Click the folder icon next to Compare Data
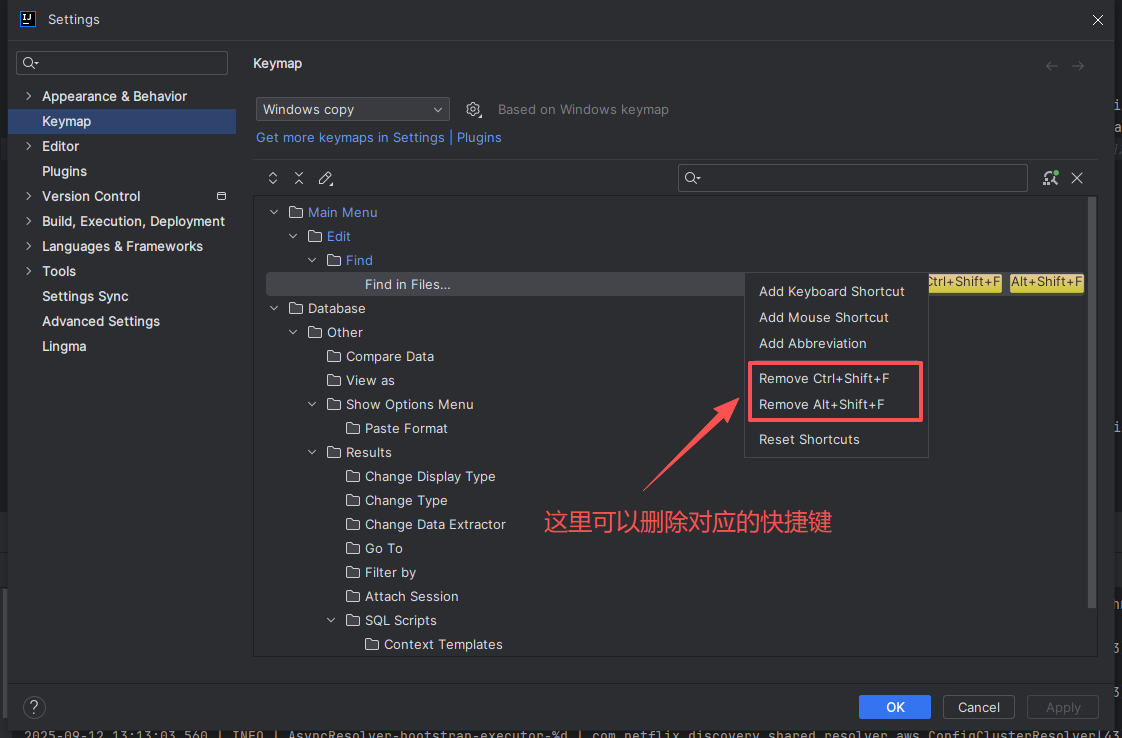Image resolution: width=1122 pixels, height=738 pixels. (333, 356)
